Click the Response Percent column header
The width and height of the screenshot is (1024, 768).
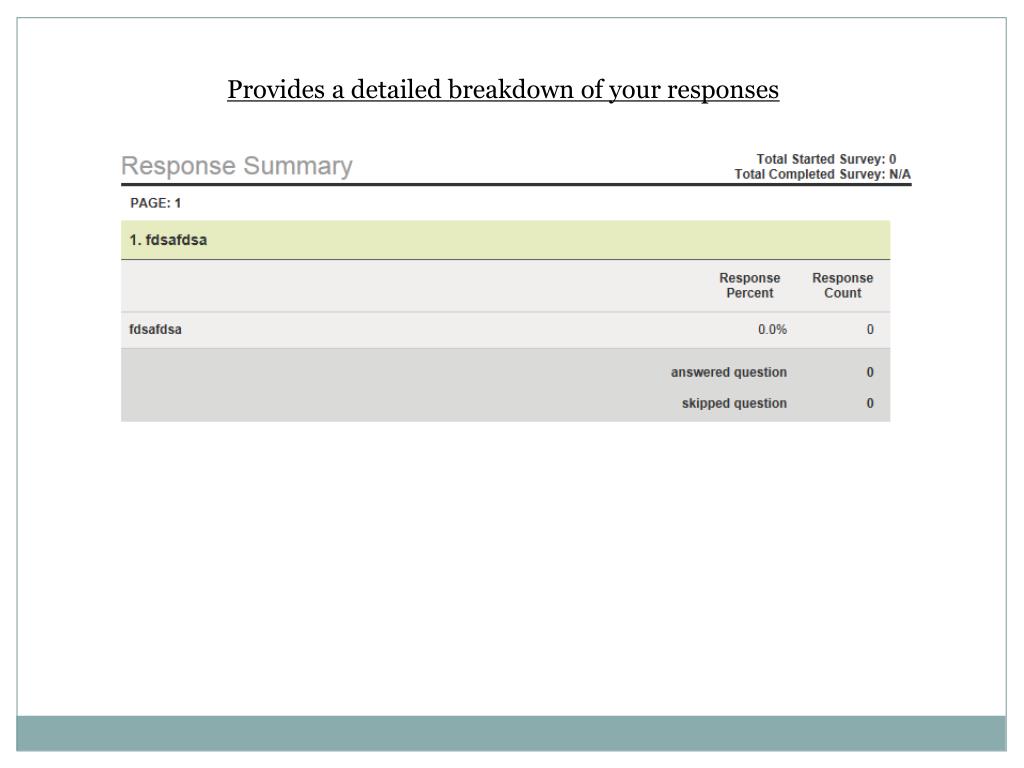click(x=750, y=285)
